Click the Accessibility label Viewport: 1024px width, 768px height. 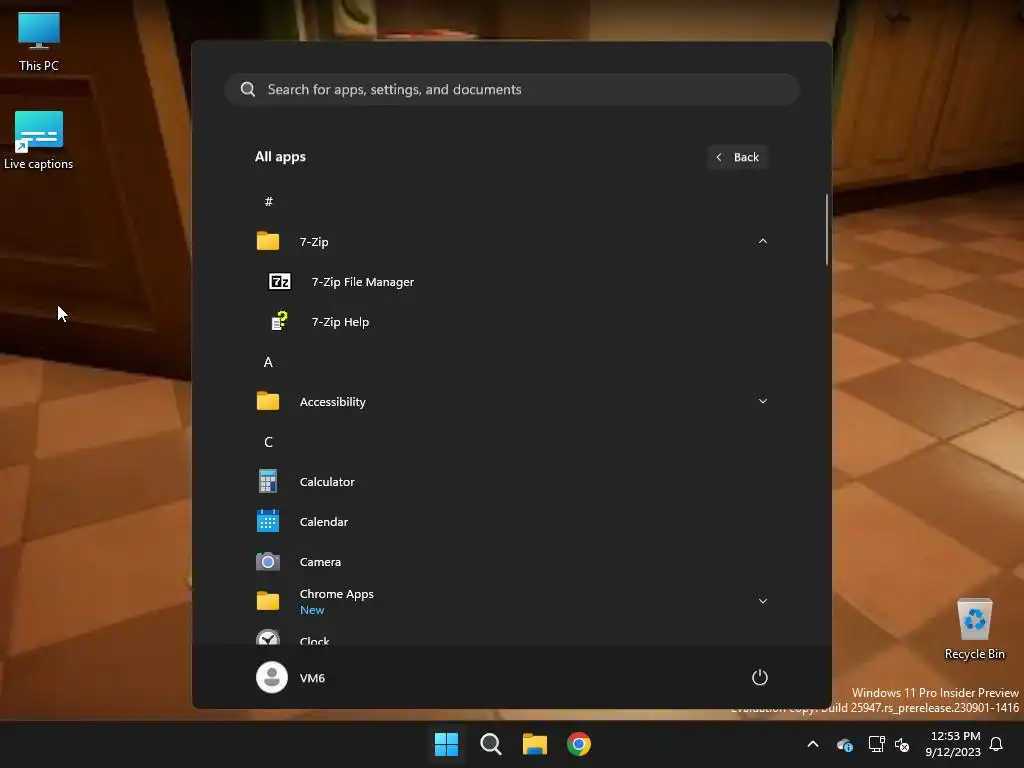click(332, 402)
